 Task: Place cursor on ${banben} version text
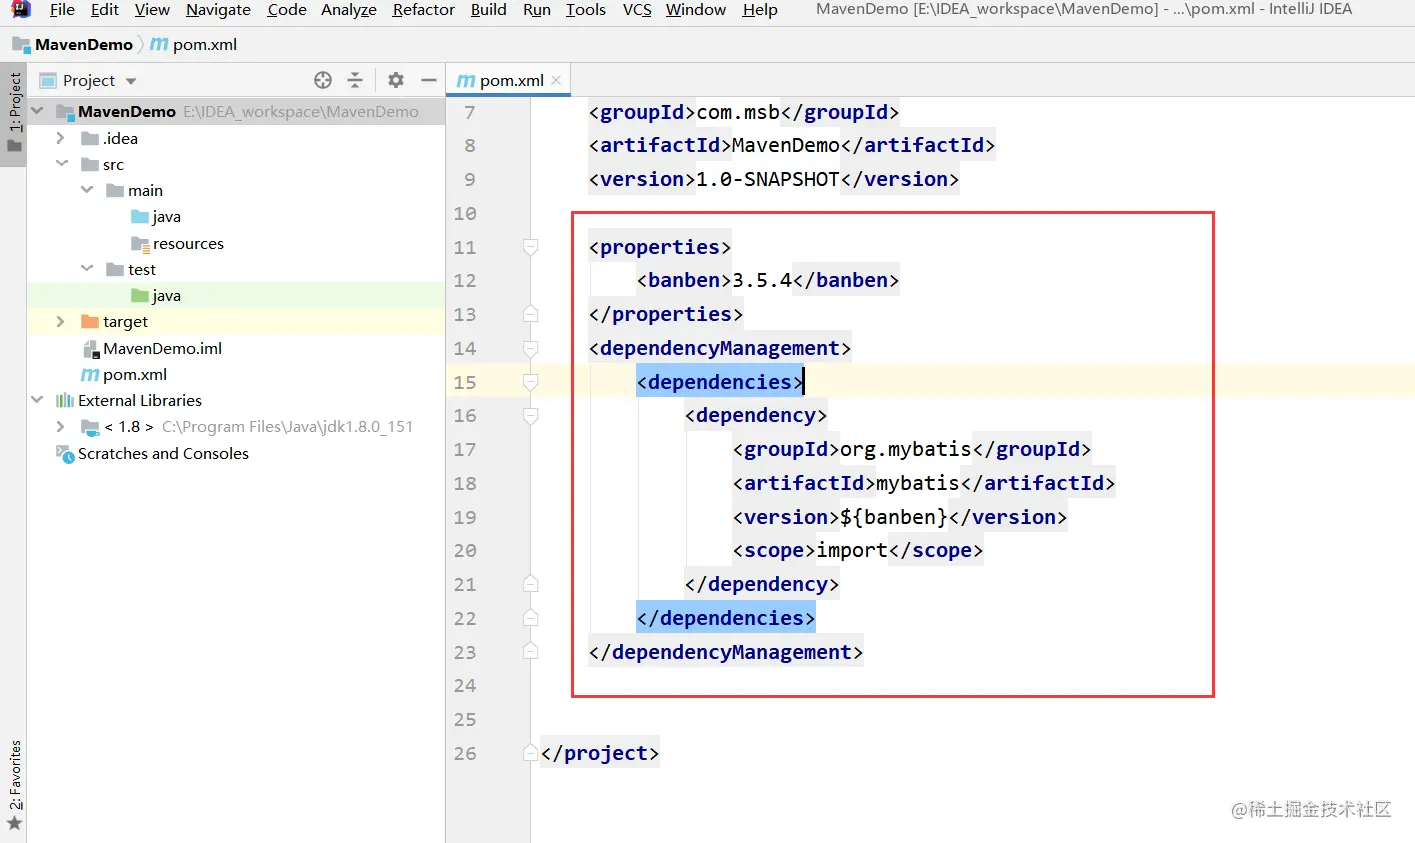pos(894,517)
